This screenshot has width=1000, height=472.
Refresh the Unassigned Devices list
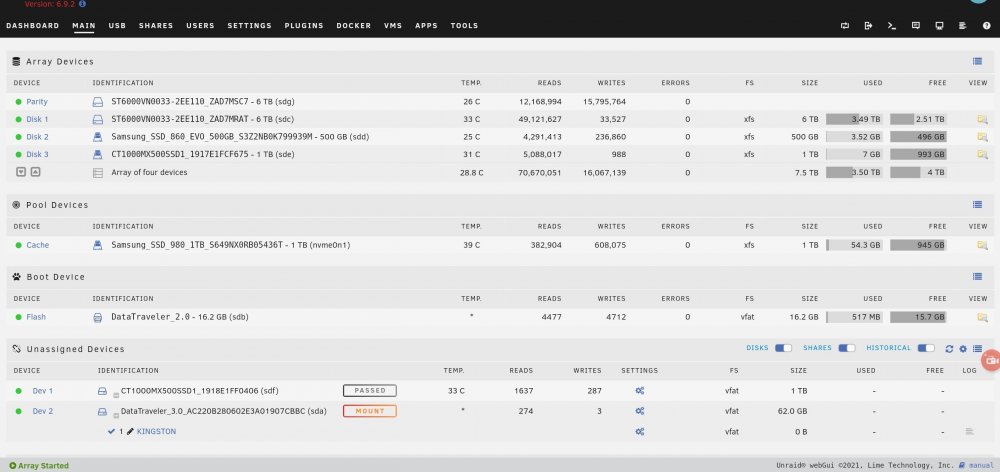949,349
